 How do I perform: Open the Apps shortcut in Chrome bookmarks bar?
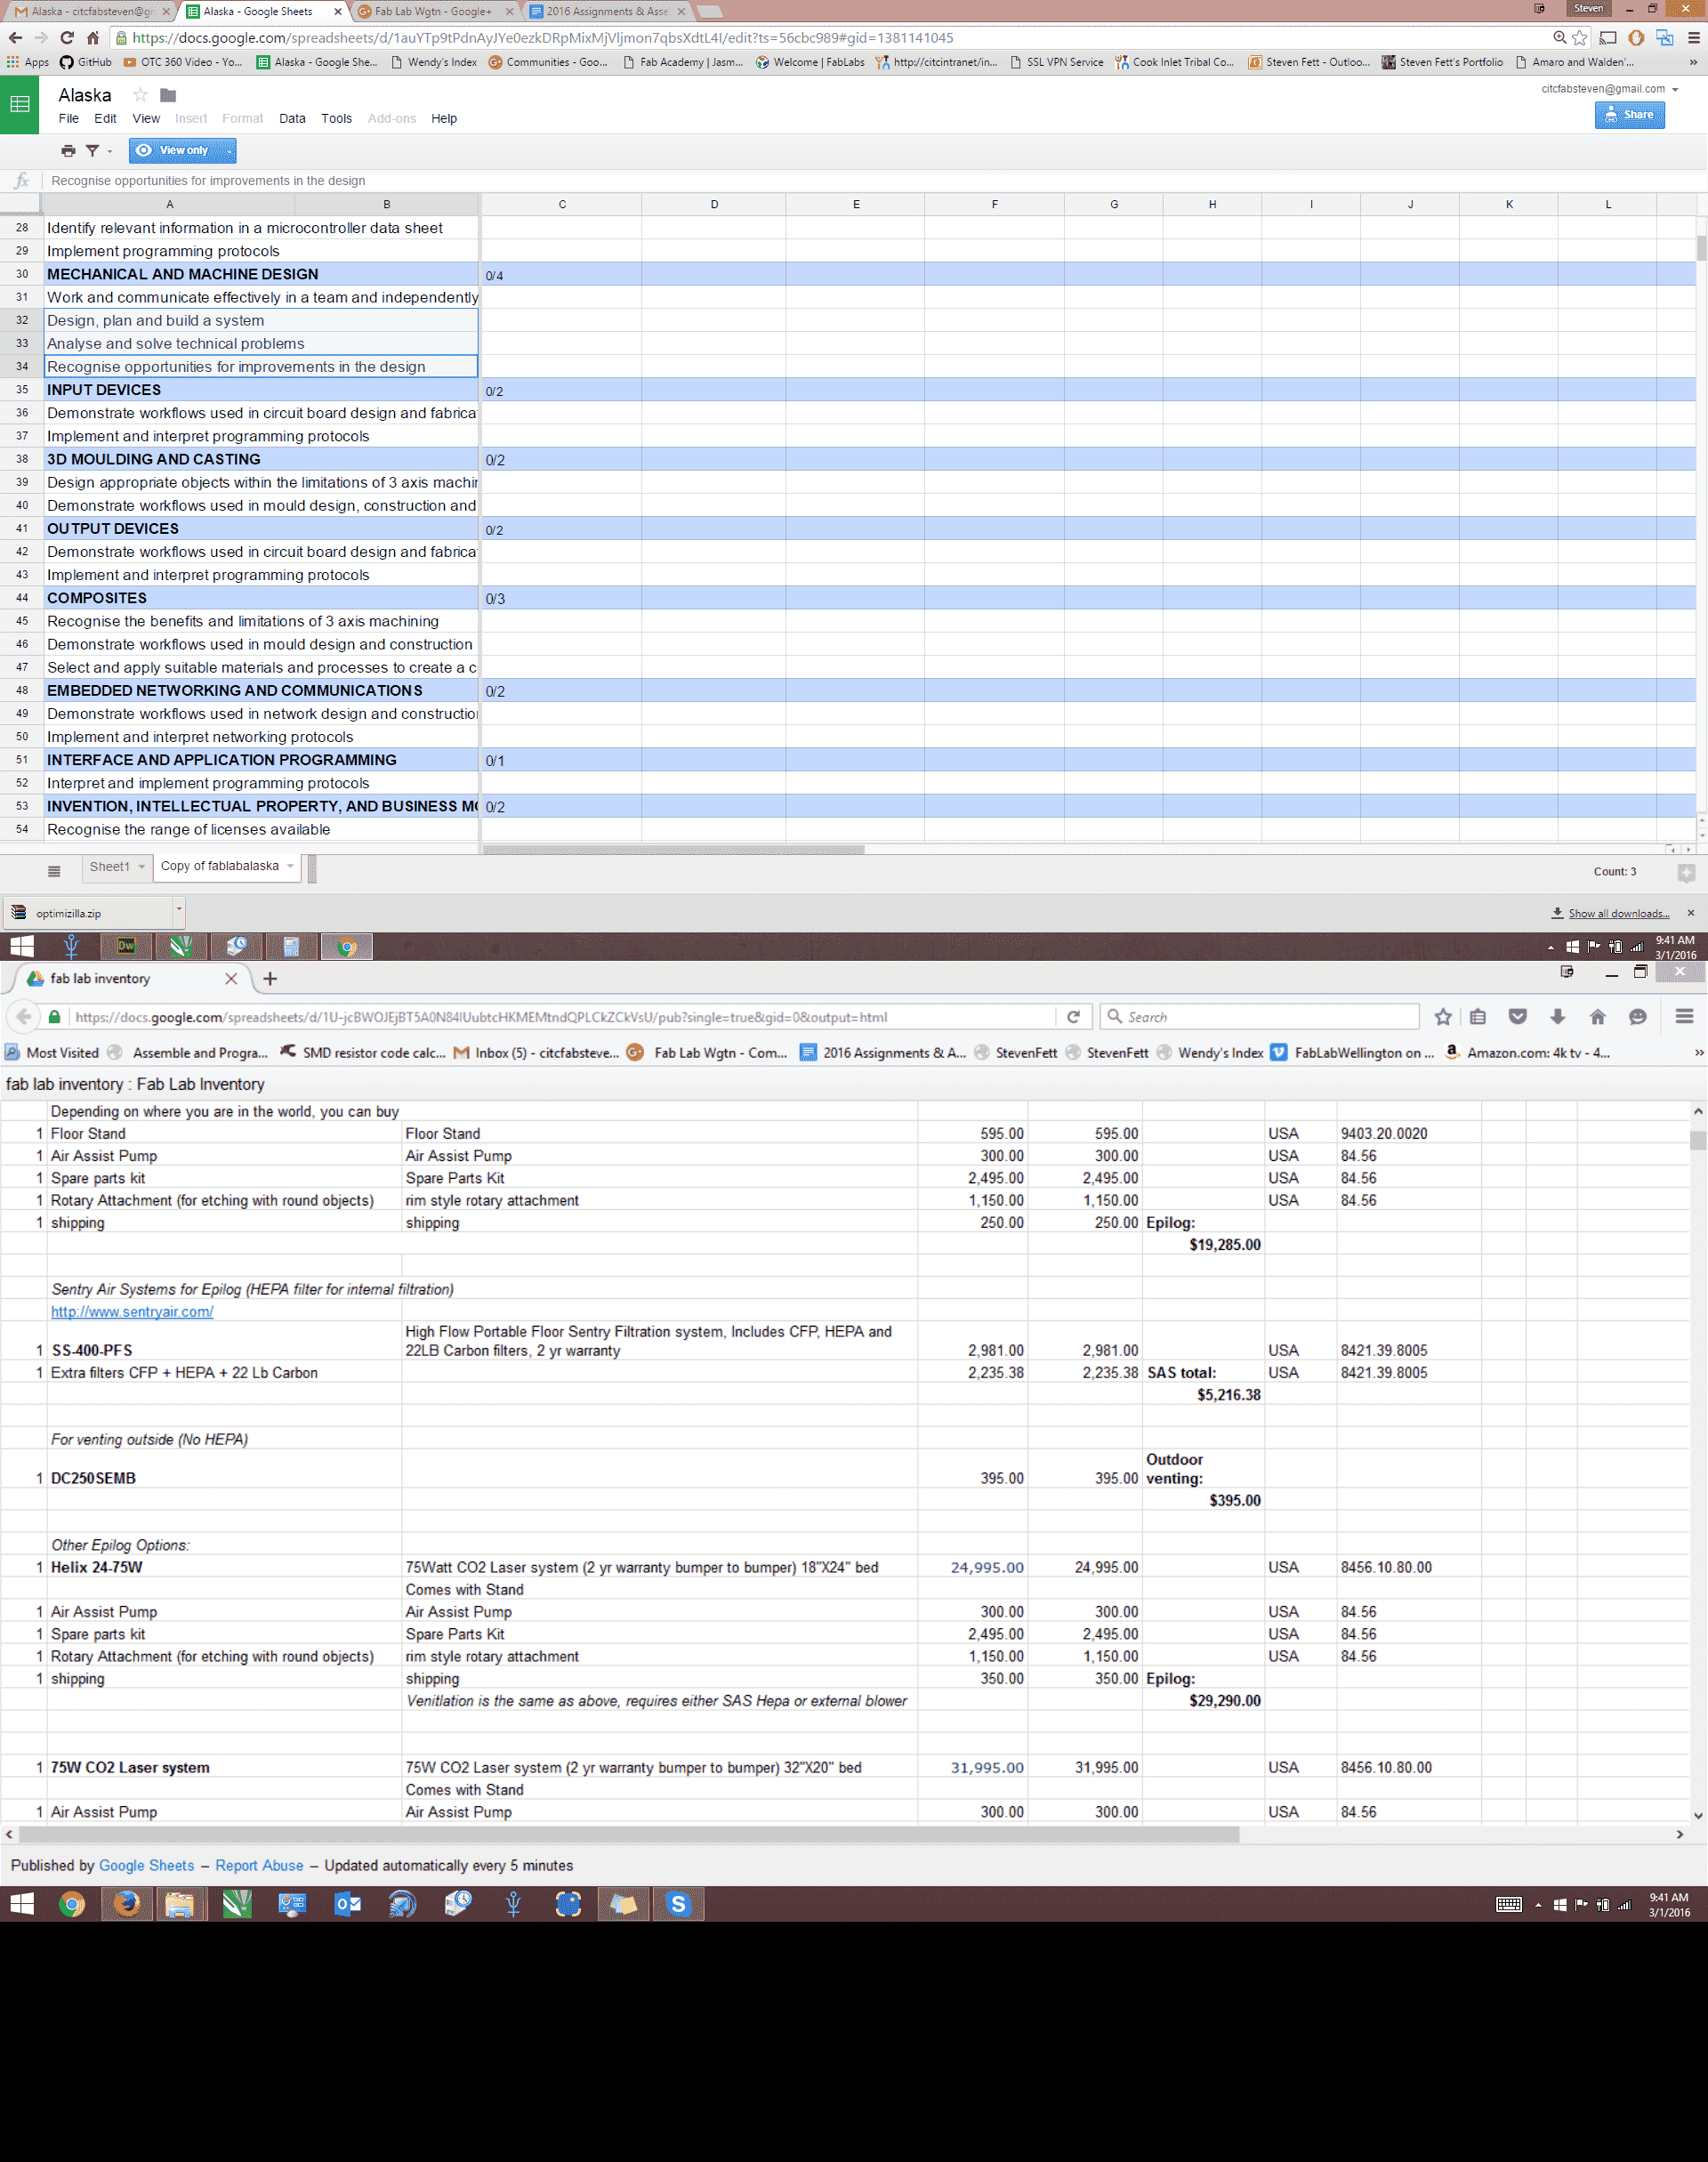pyautogui.click(x=28, y=62)
